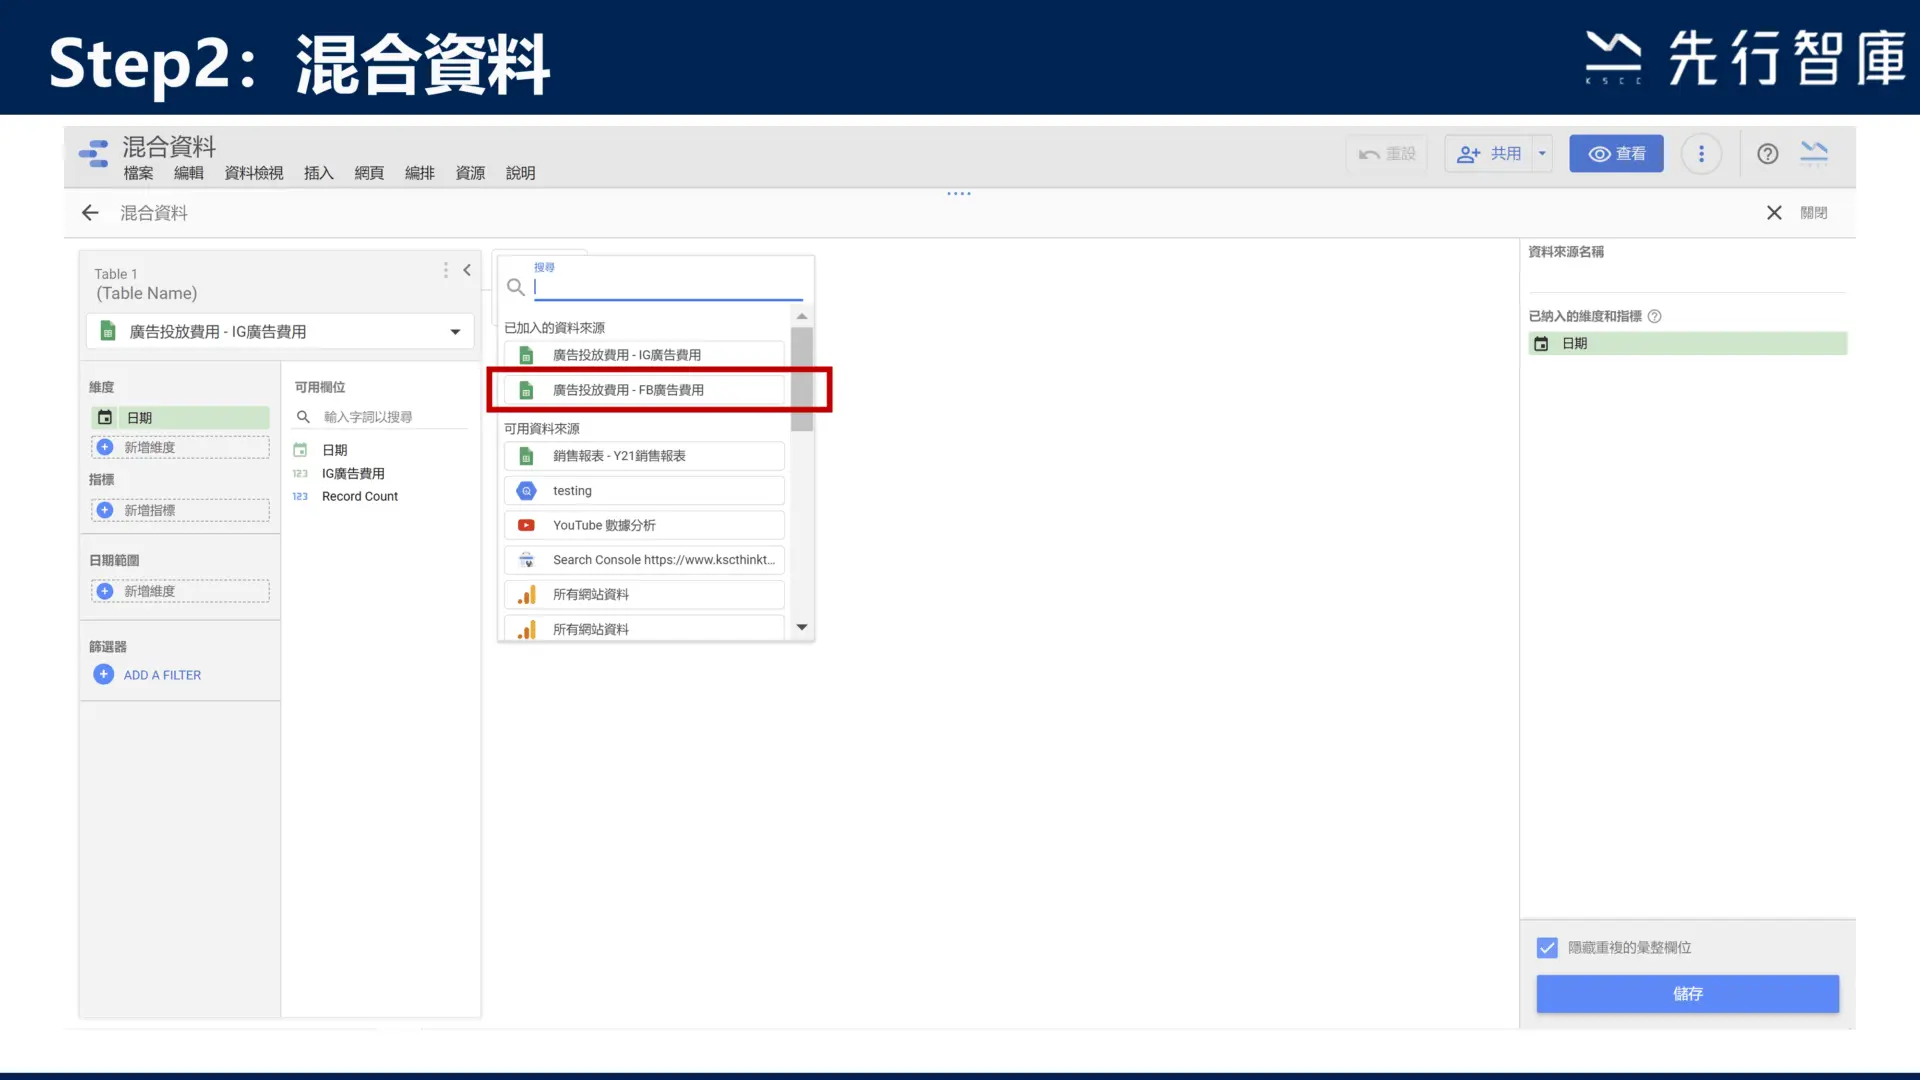Click the (Table Name) field
This screenshot has height=1080, width=1920.
pyautogui.click(x=146, y=293)
